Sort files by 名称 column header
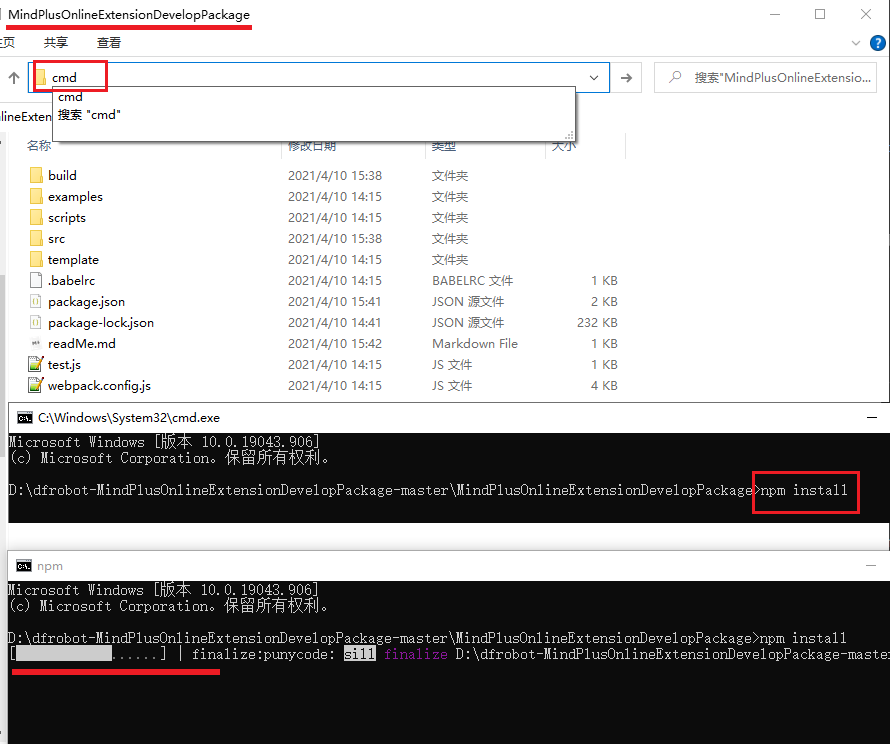 39,146
